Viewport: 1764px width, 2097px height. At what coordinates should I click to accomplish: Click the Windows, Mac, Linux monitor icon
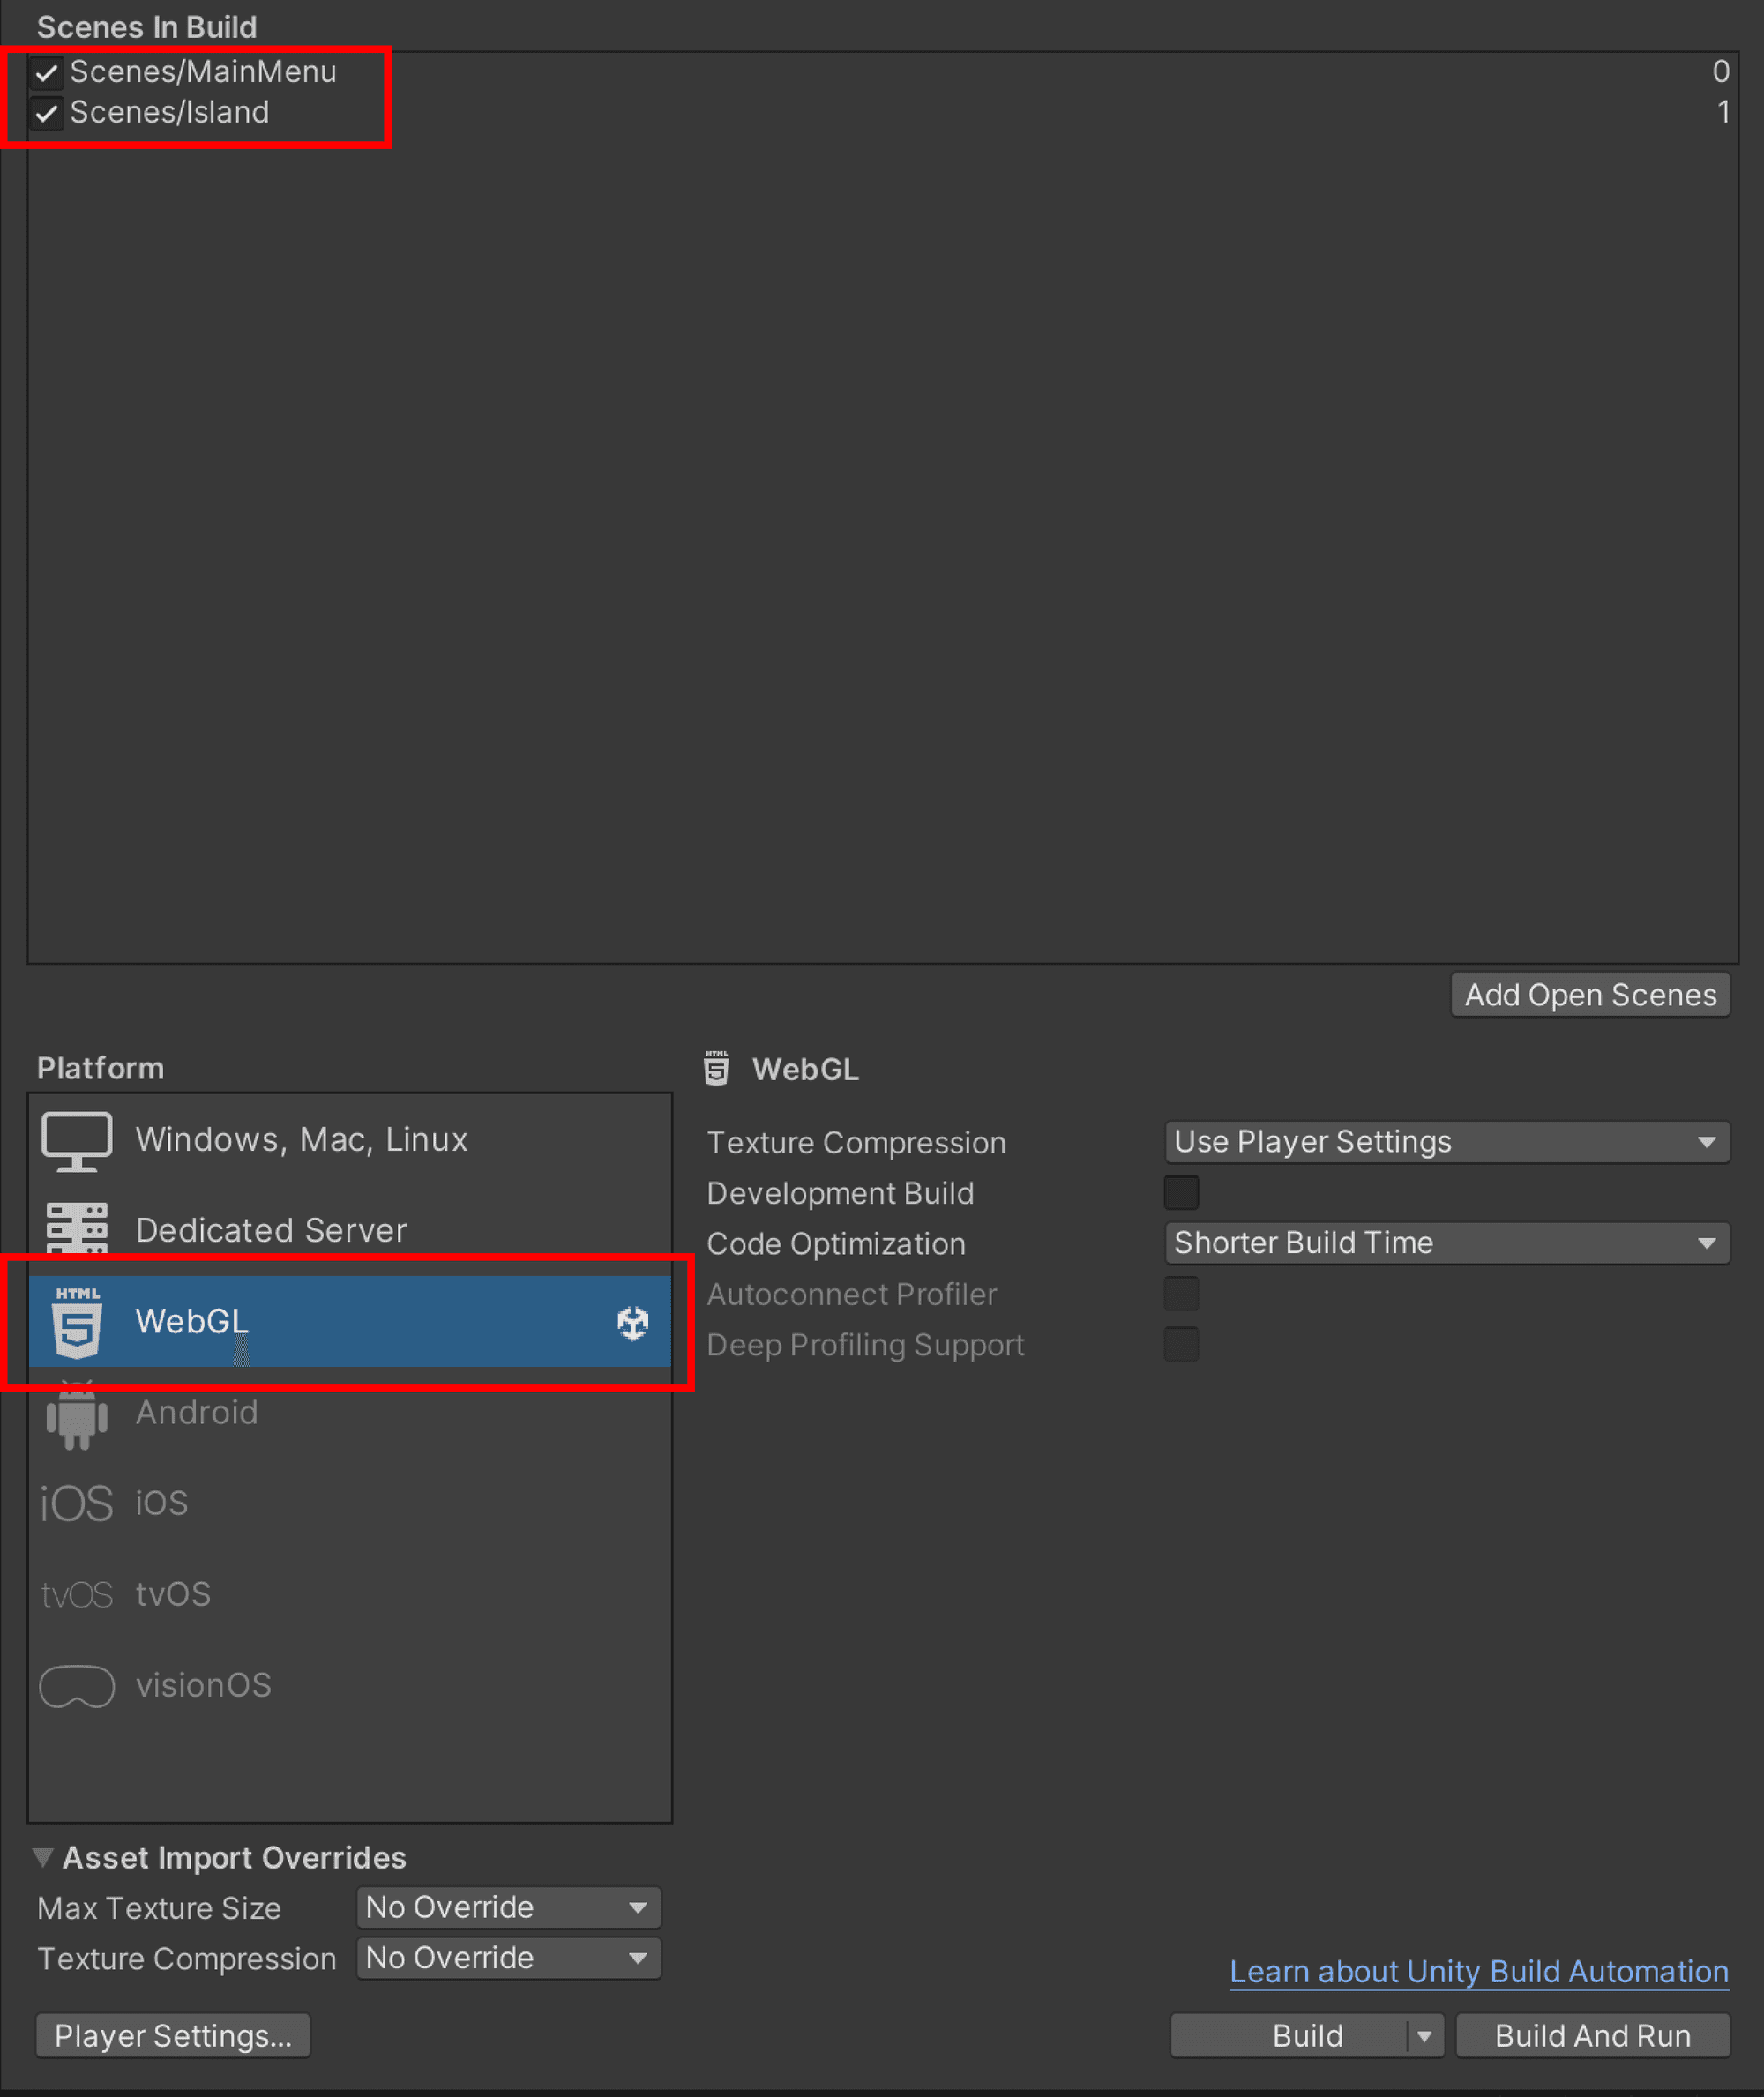[x=76, y=1140]
